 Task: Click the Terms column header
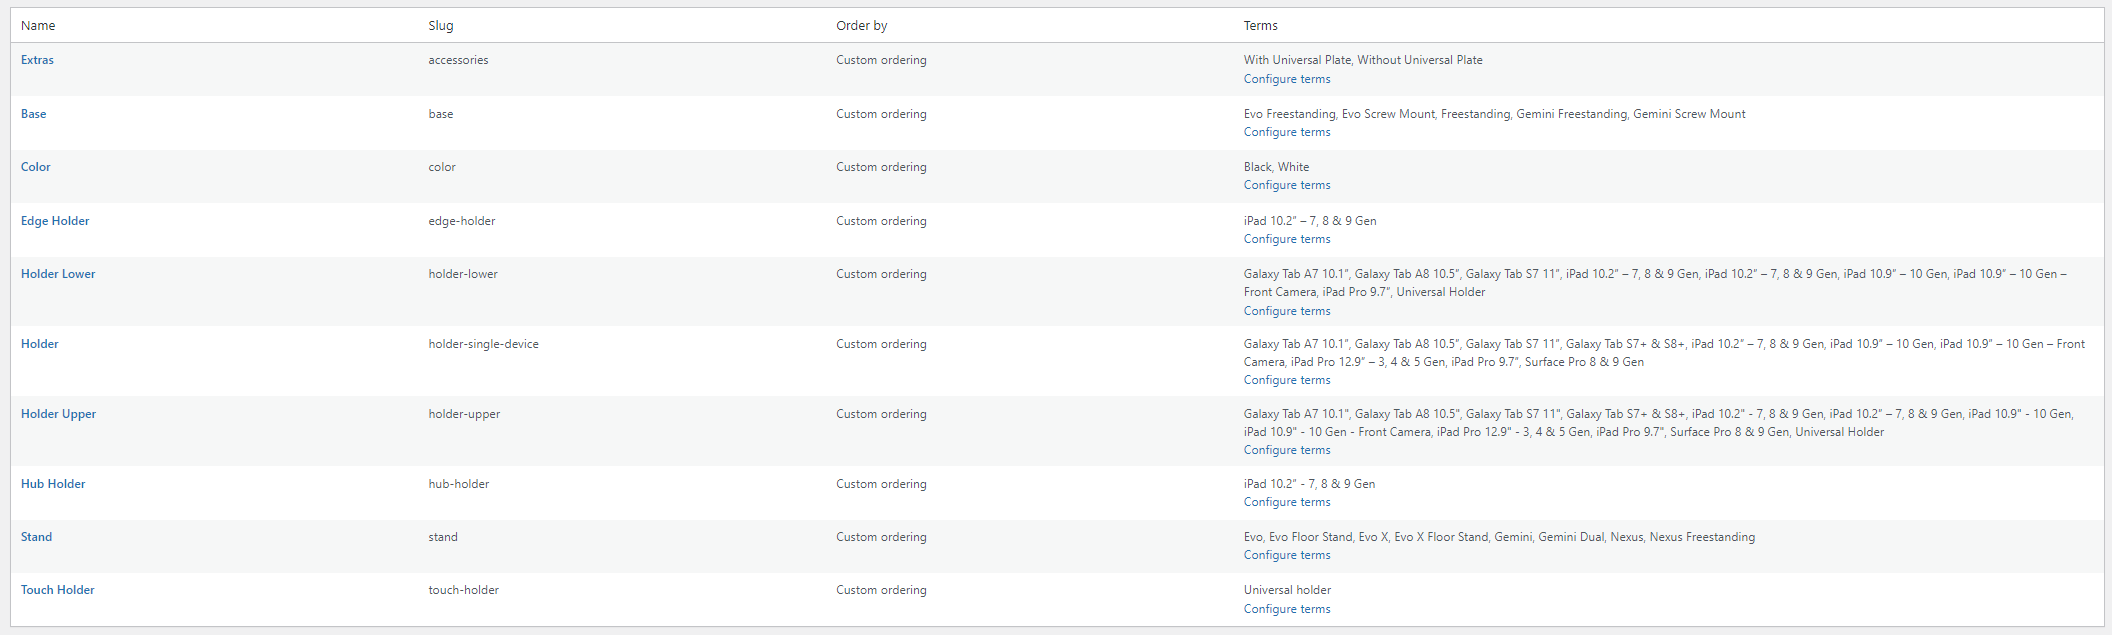point(1261,26)
